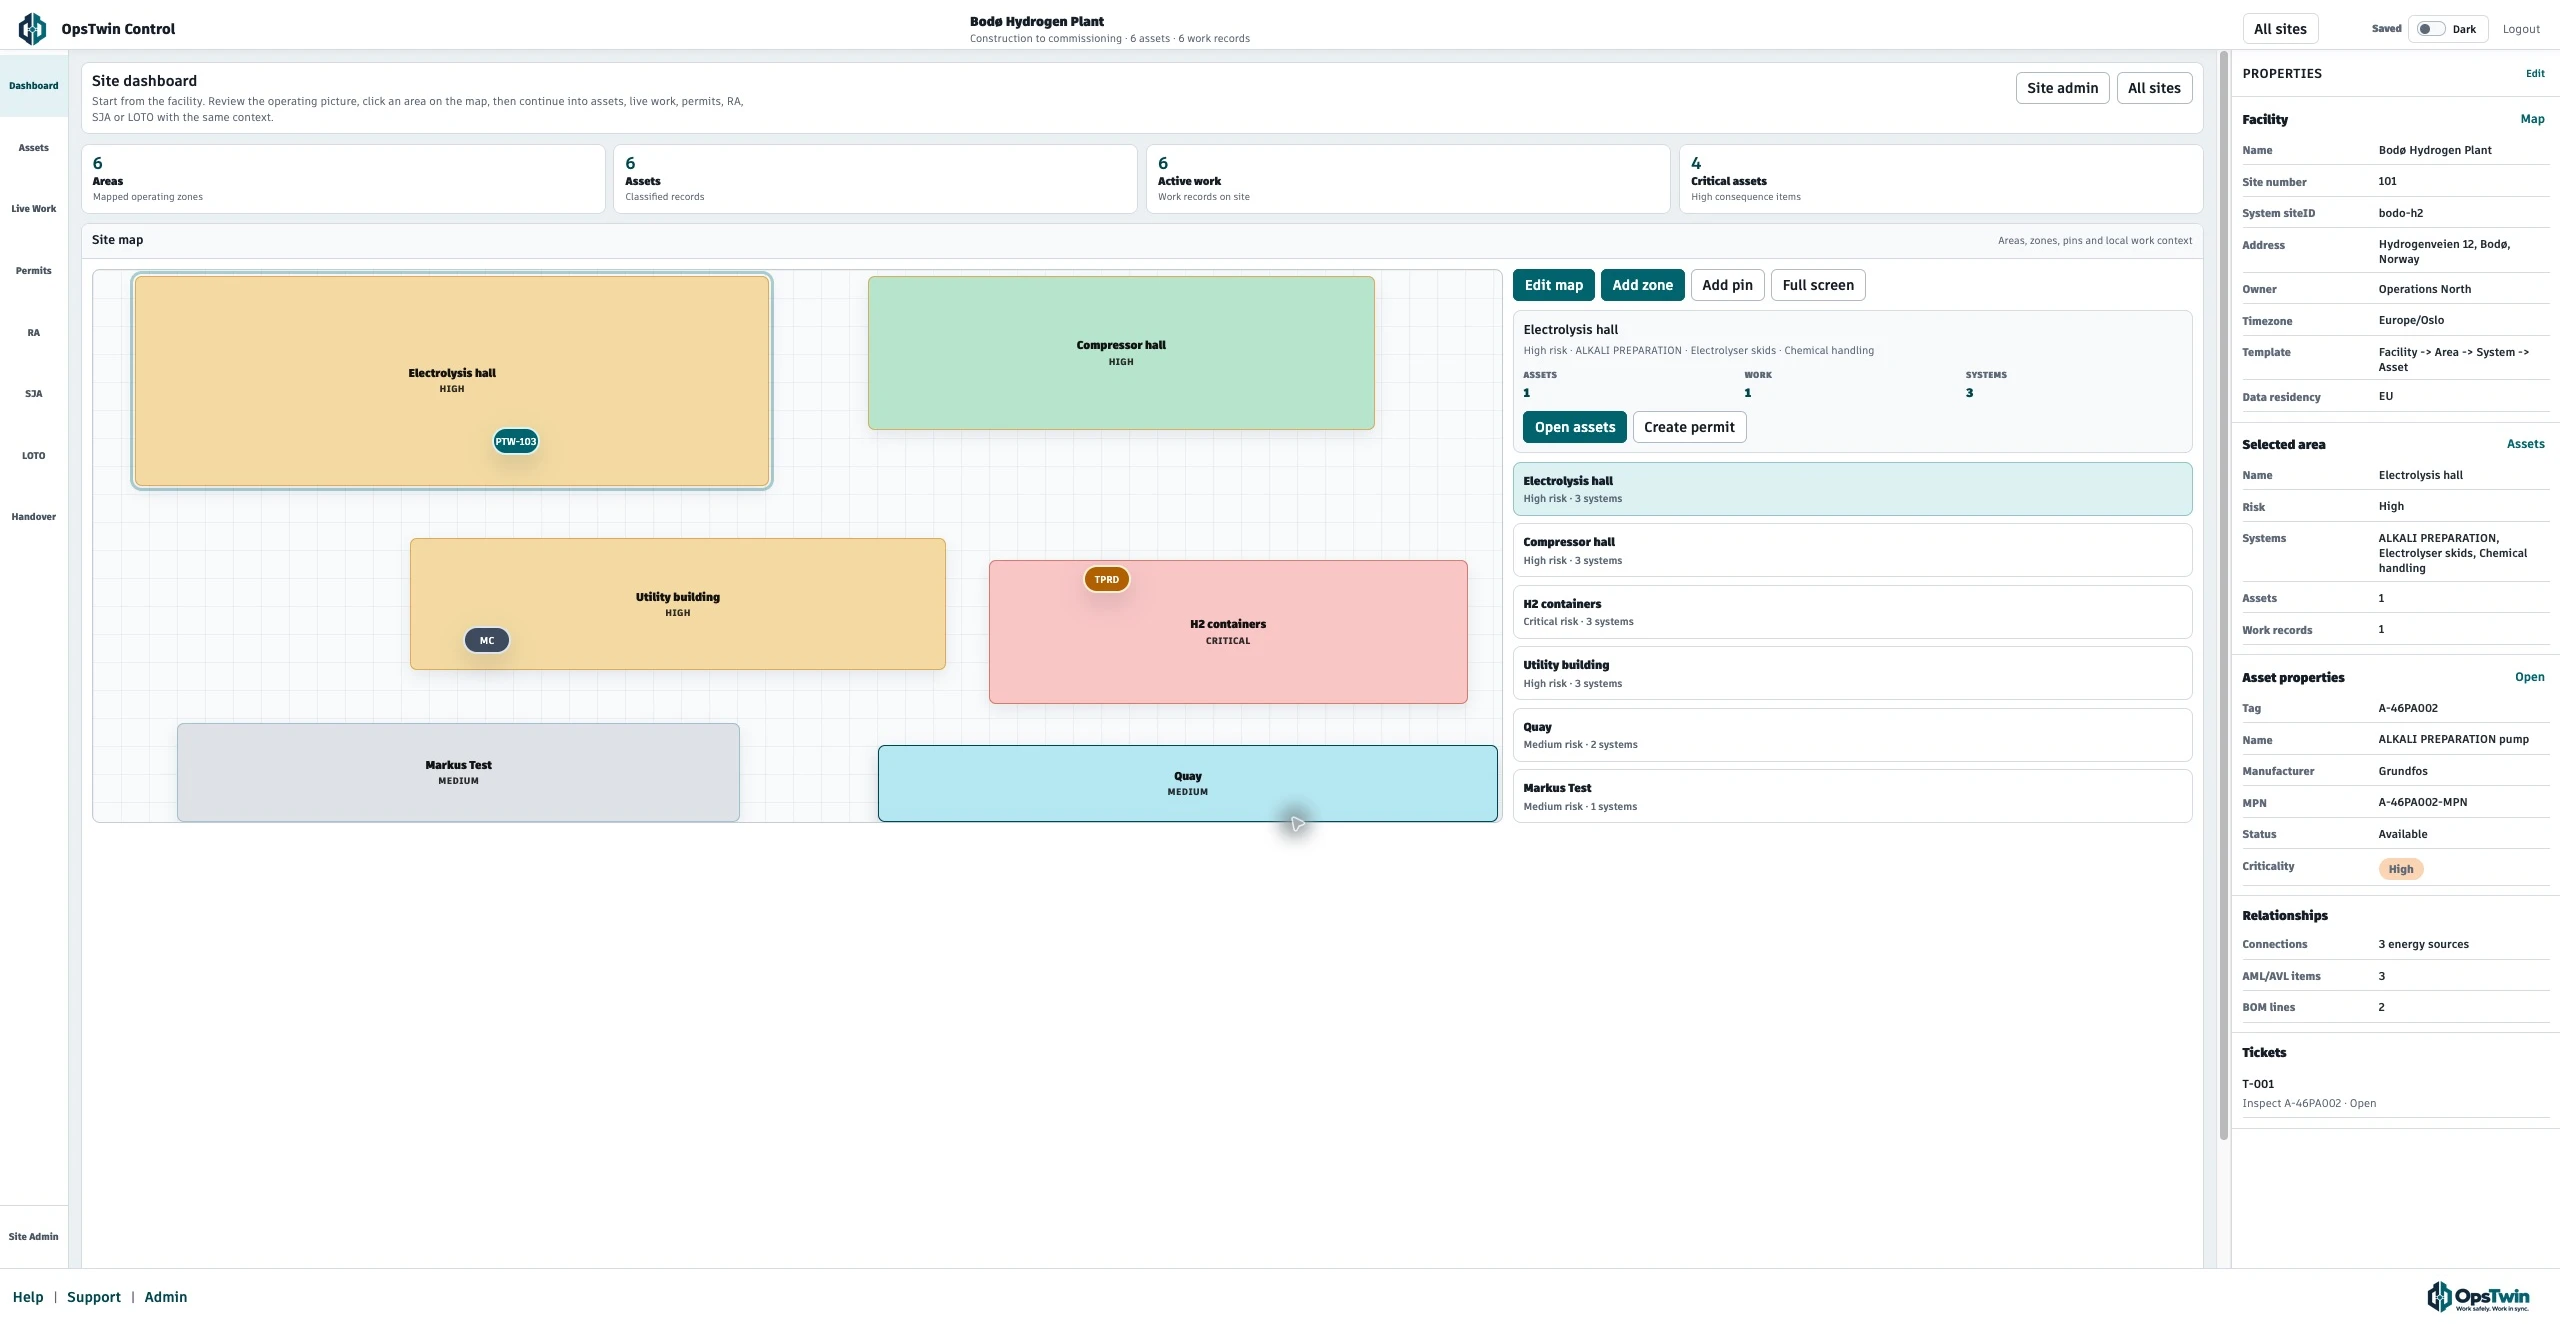
Task: Click the Map link beside Facility
Action: pos(2532,119)
